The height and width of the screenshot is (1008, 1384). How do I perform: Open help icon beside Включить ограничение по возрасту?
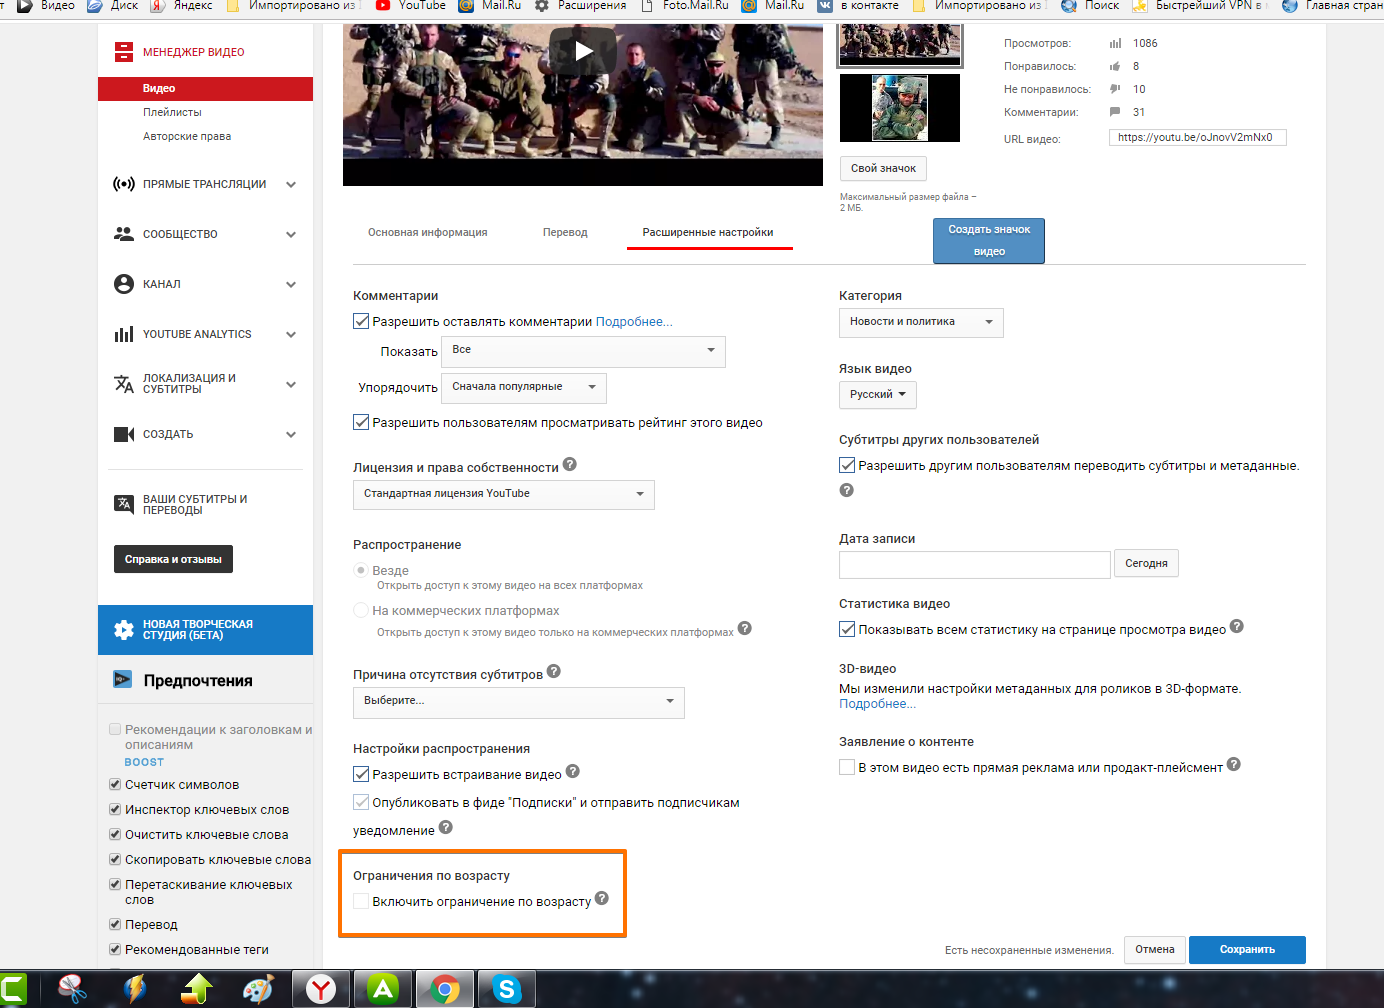point(602,898)
